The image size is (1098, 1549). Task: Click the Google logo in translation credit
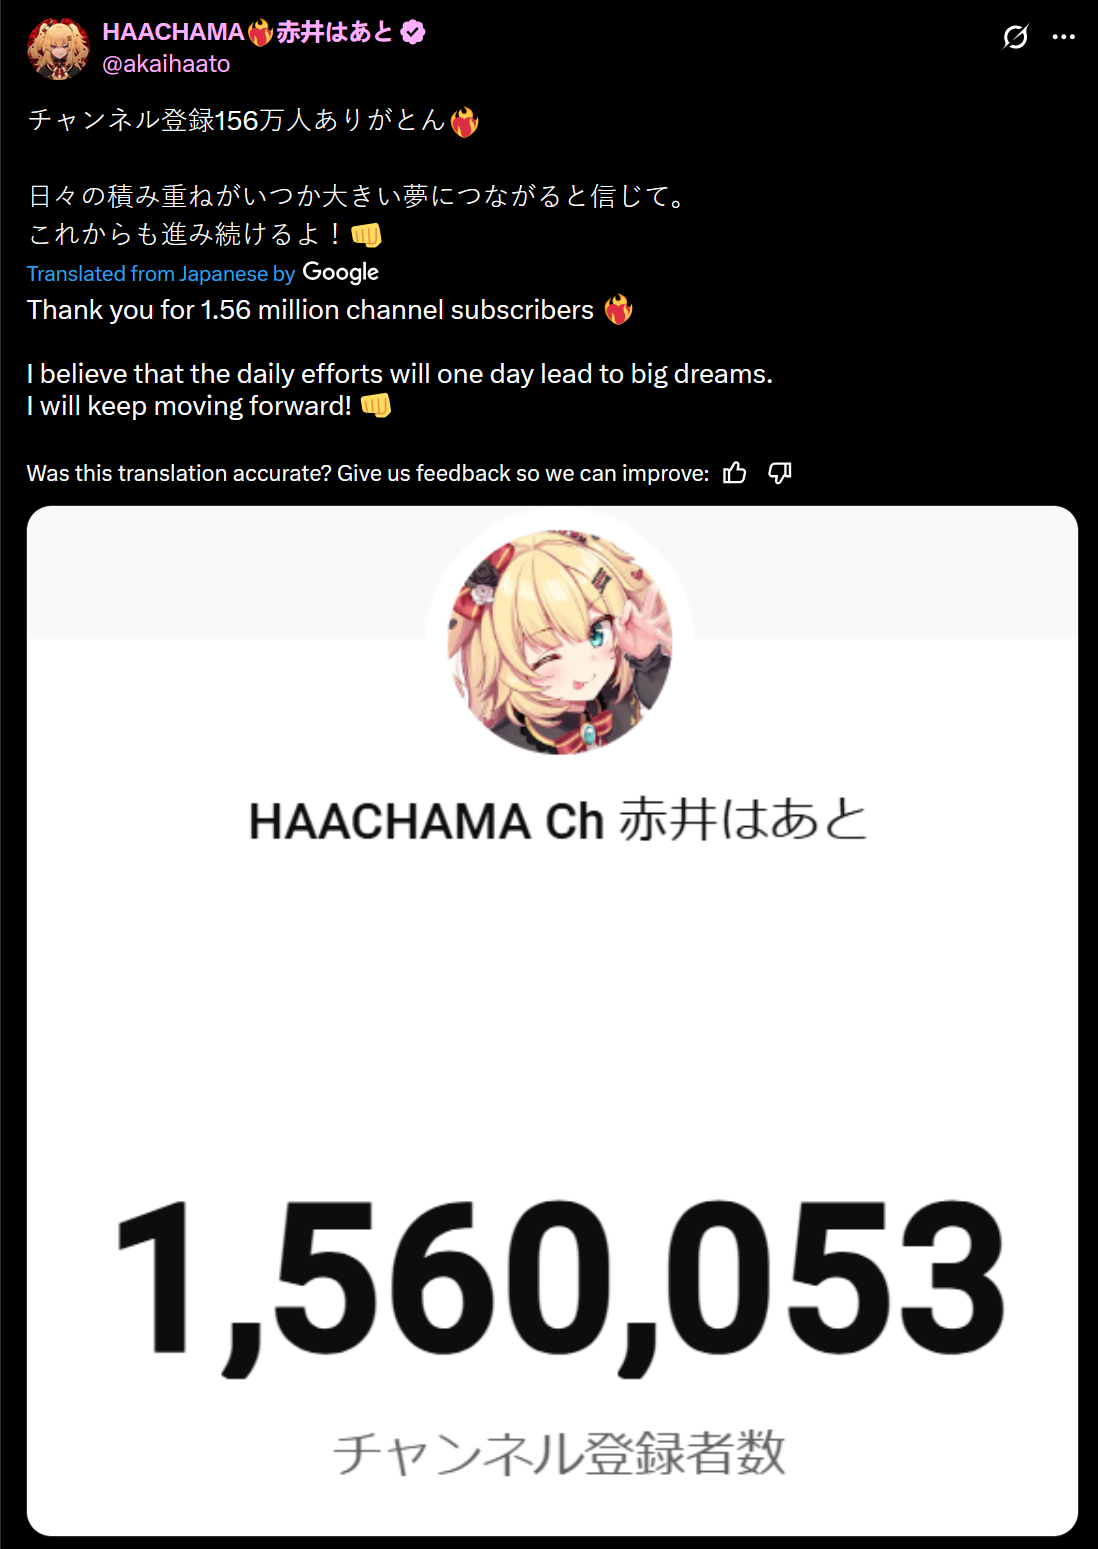(x=340, y=272)
